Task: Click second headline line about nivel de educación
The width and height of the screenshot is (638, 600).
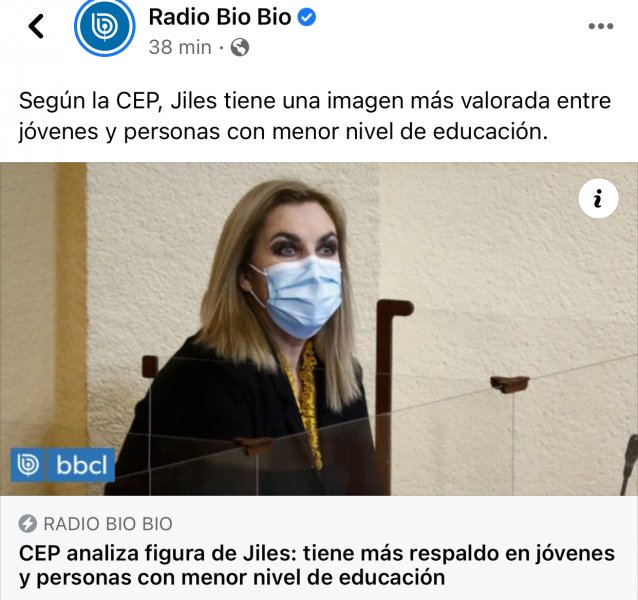Action: pyautogui.click(x=232, y=578)
